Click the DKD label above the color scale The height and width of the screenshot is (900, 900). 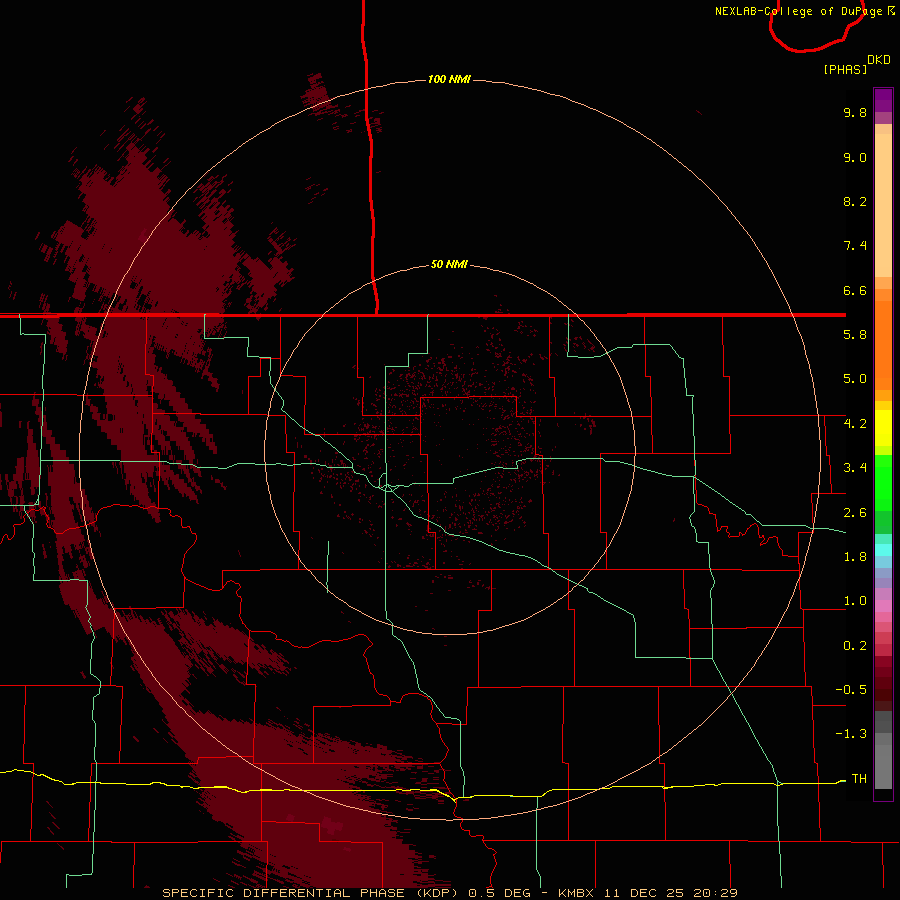click(x=879, y=60)
